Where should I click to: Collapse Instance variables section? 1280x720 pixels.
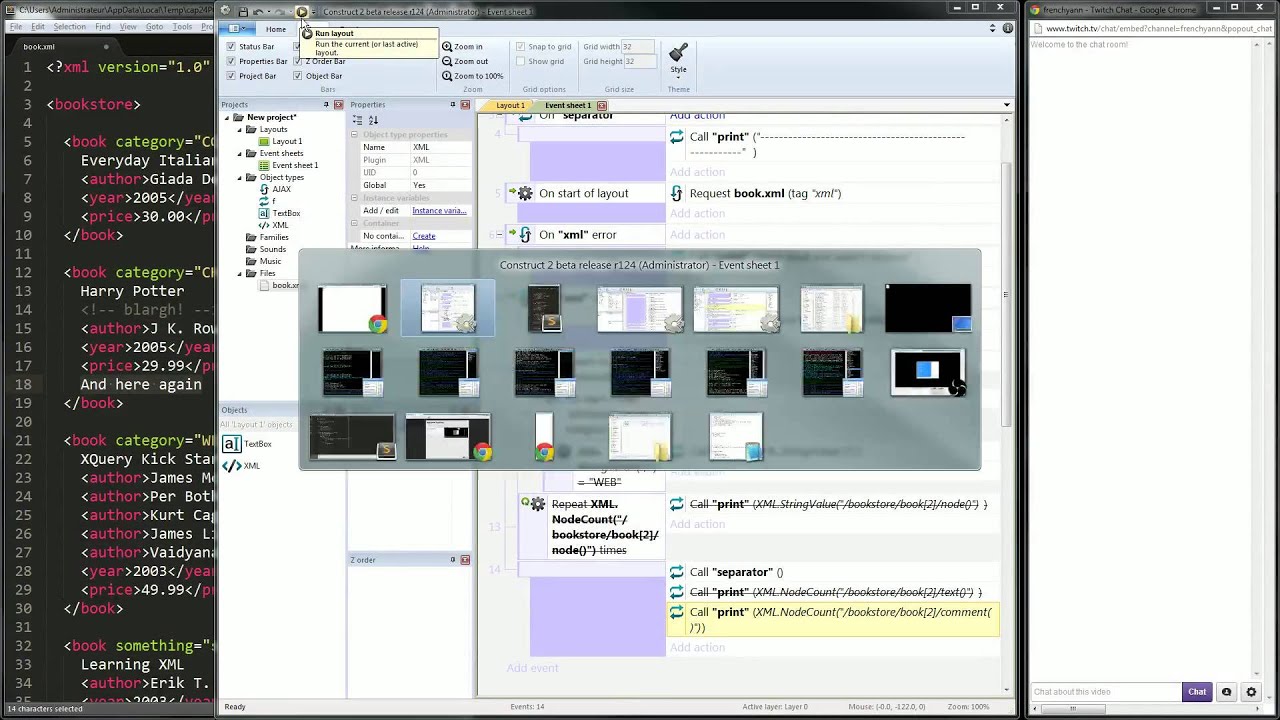coord(354,198)
